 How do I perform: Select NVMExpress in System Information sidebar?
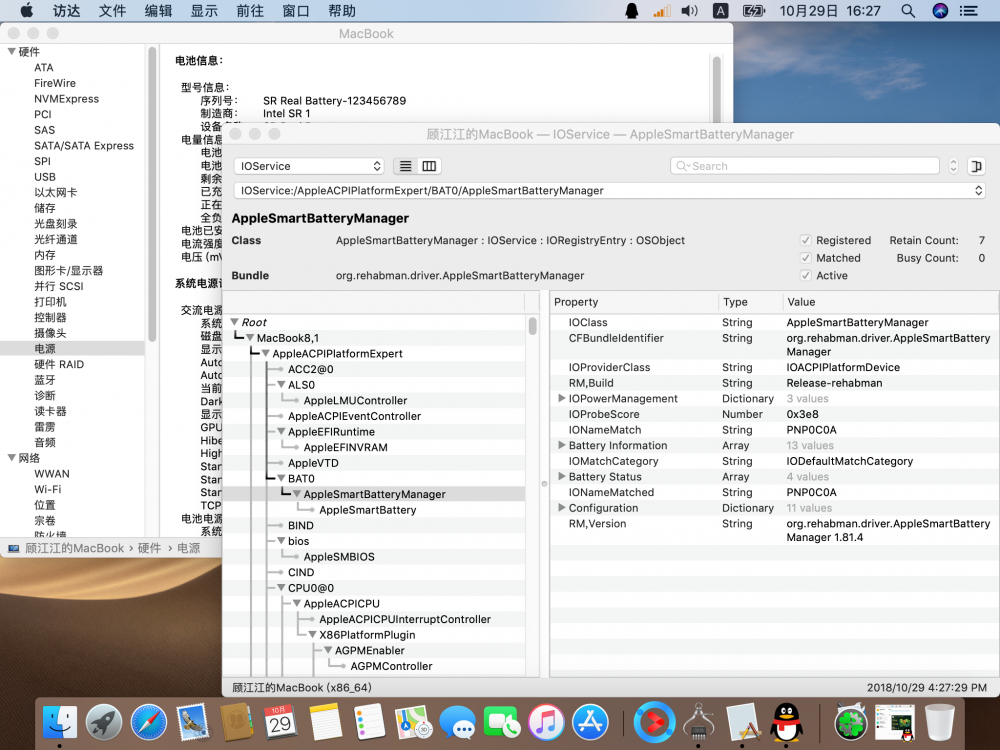[66, 99]
